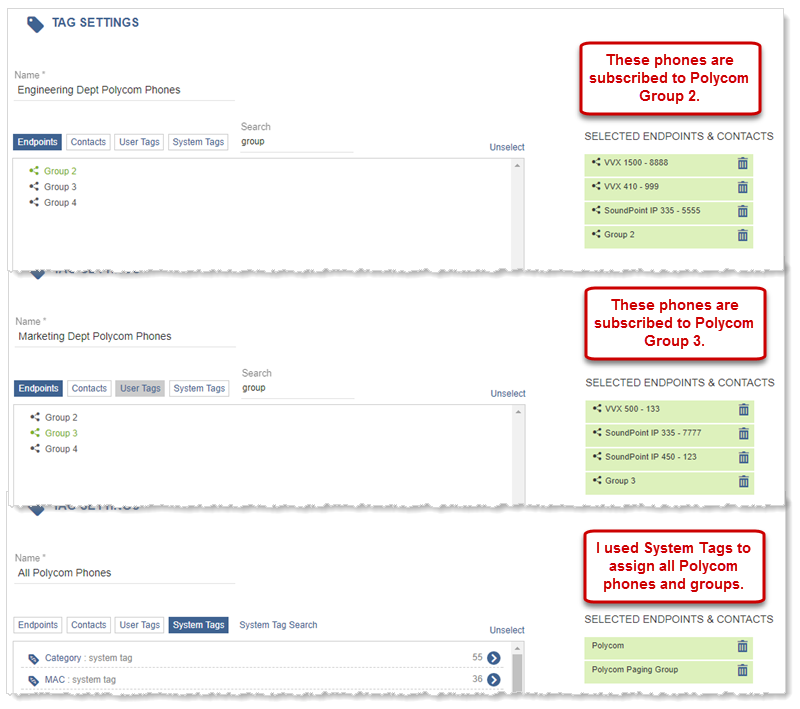Click scroll-up arrow in Engineering endpoint list
Image resolution: width=800 pixels, height=709 pixels.
[517, 165]
